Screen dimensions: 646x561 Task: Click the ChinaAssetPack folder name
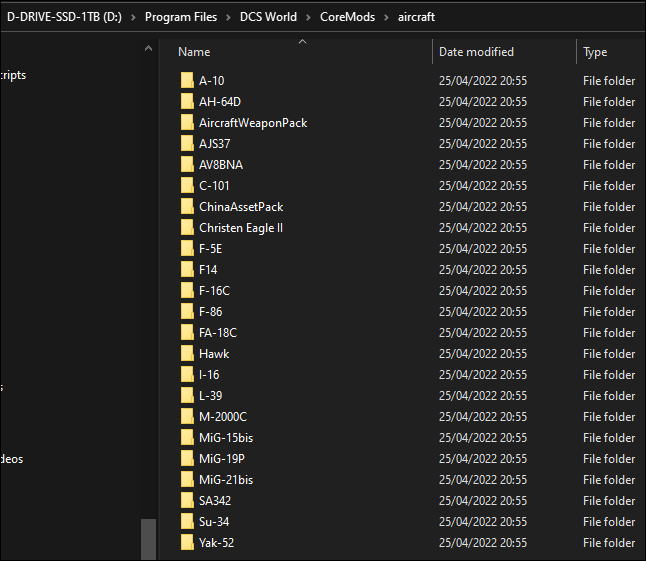click(241, 207)
